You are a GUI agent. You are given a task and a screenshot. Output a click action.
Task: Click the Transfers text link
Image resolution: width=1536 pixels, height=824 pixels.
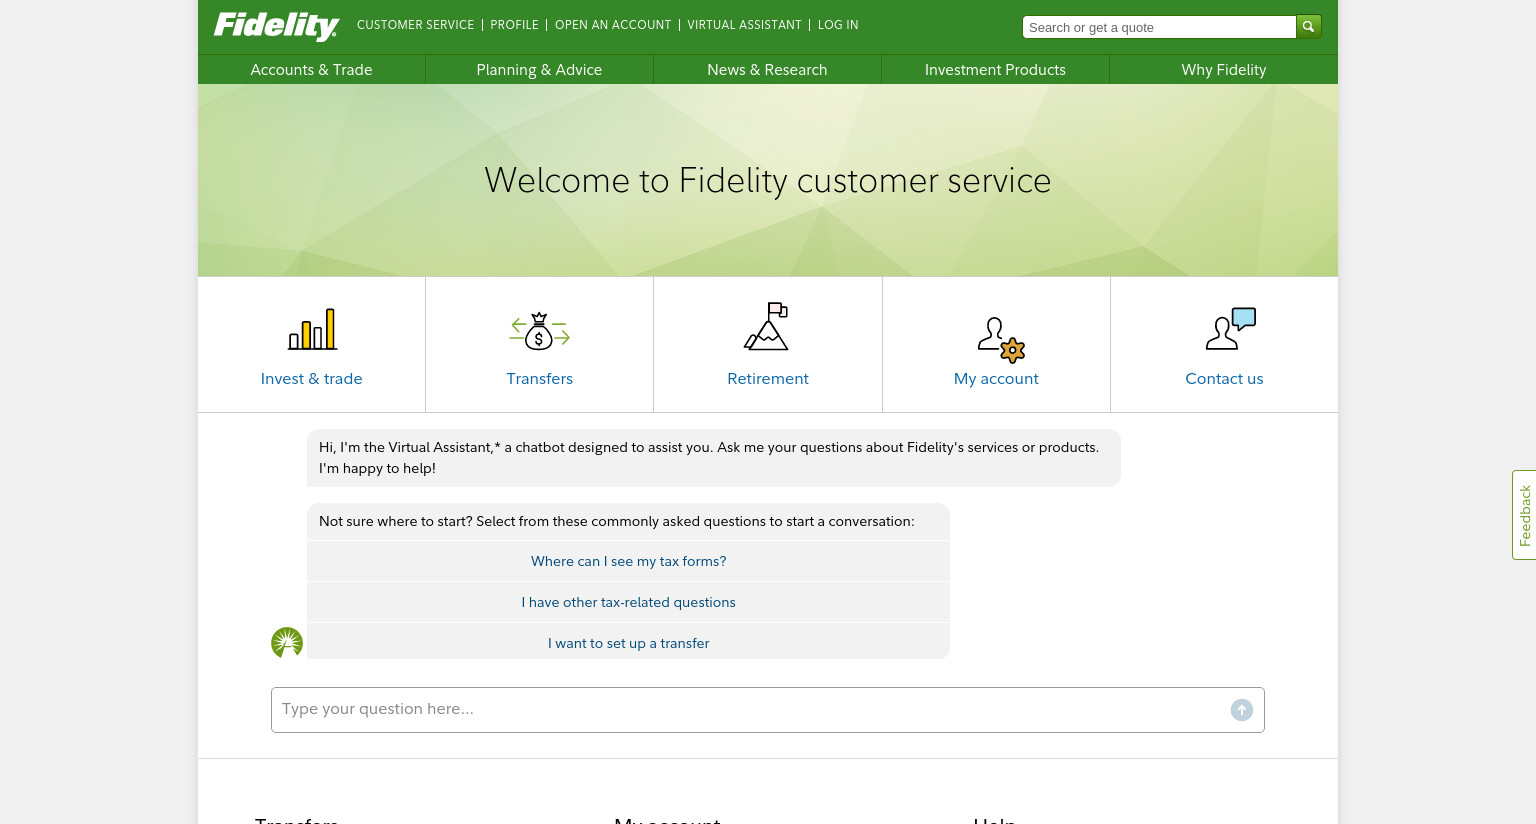click(539, 379)
